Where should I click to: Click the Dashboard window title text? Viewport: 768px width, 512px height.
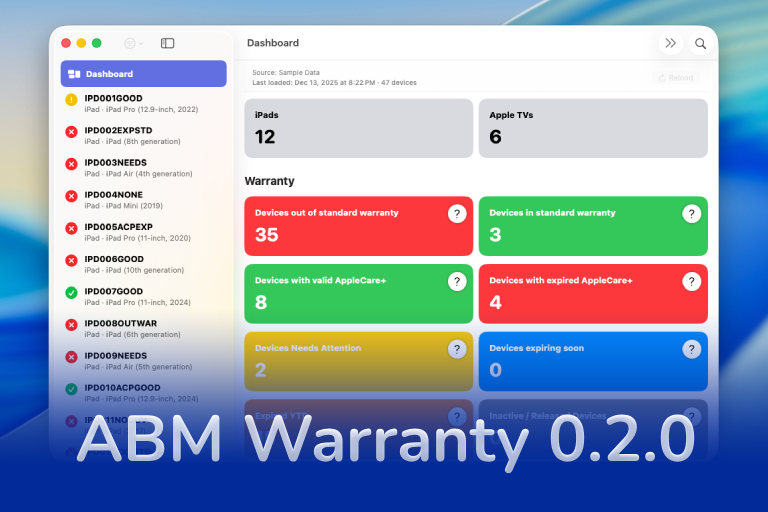coord(273,43)
